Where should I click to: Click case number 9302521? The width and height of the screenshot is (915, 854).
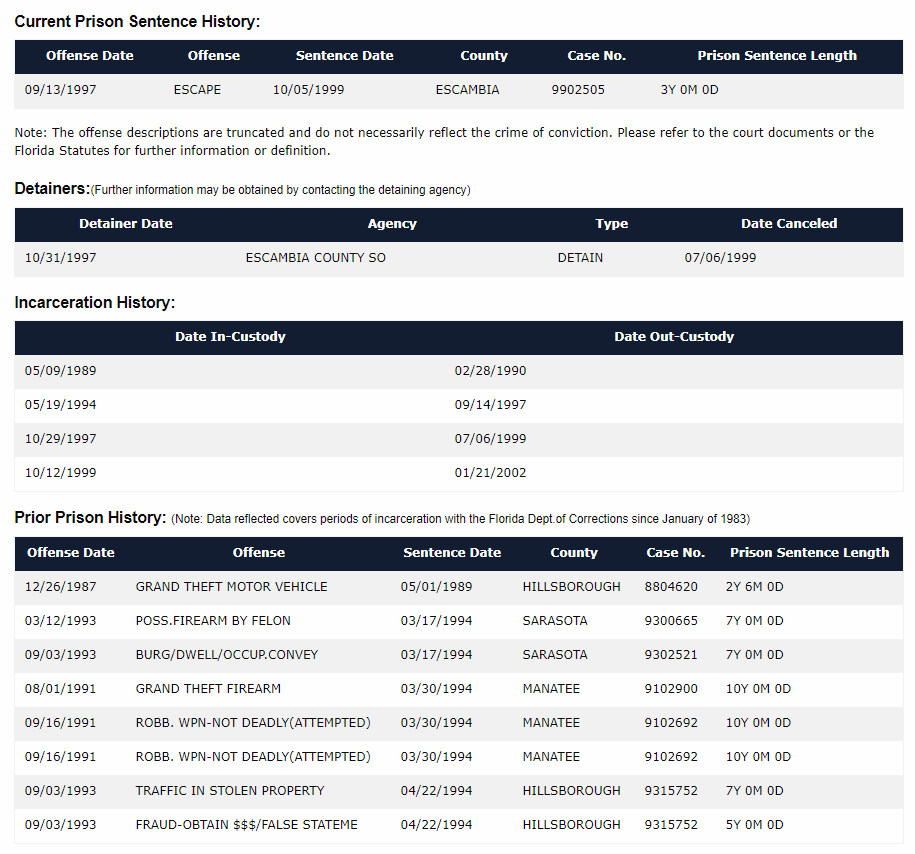(x=671, y=655)
